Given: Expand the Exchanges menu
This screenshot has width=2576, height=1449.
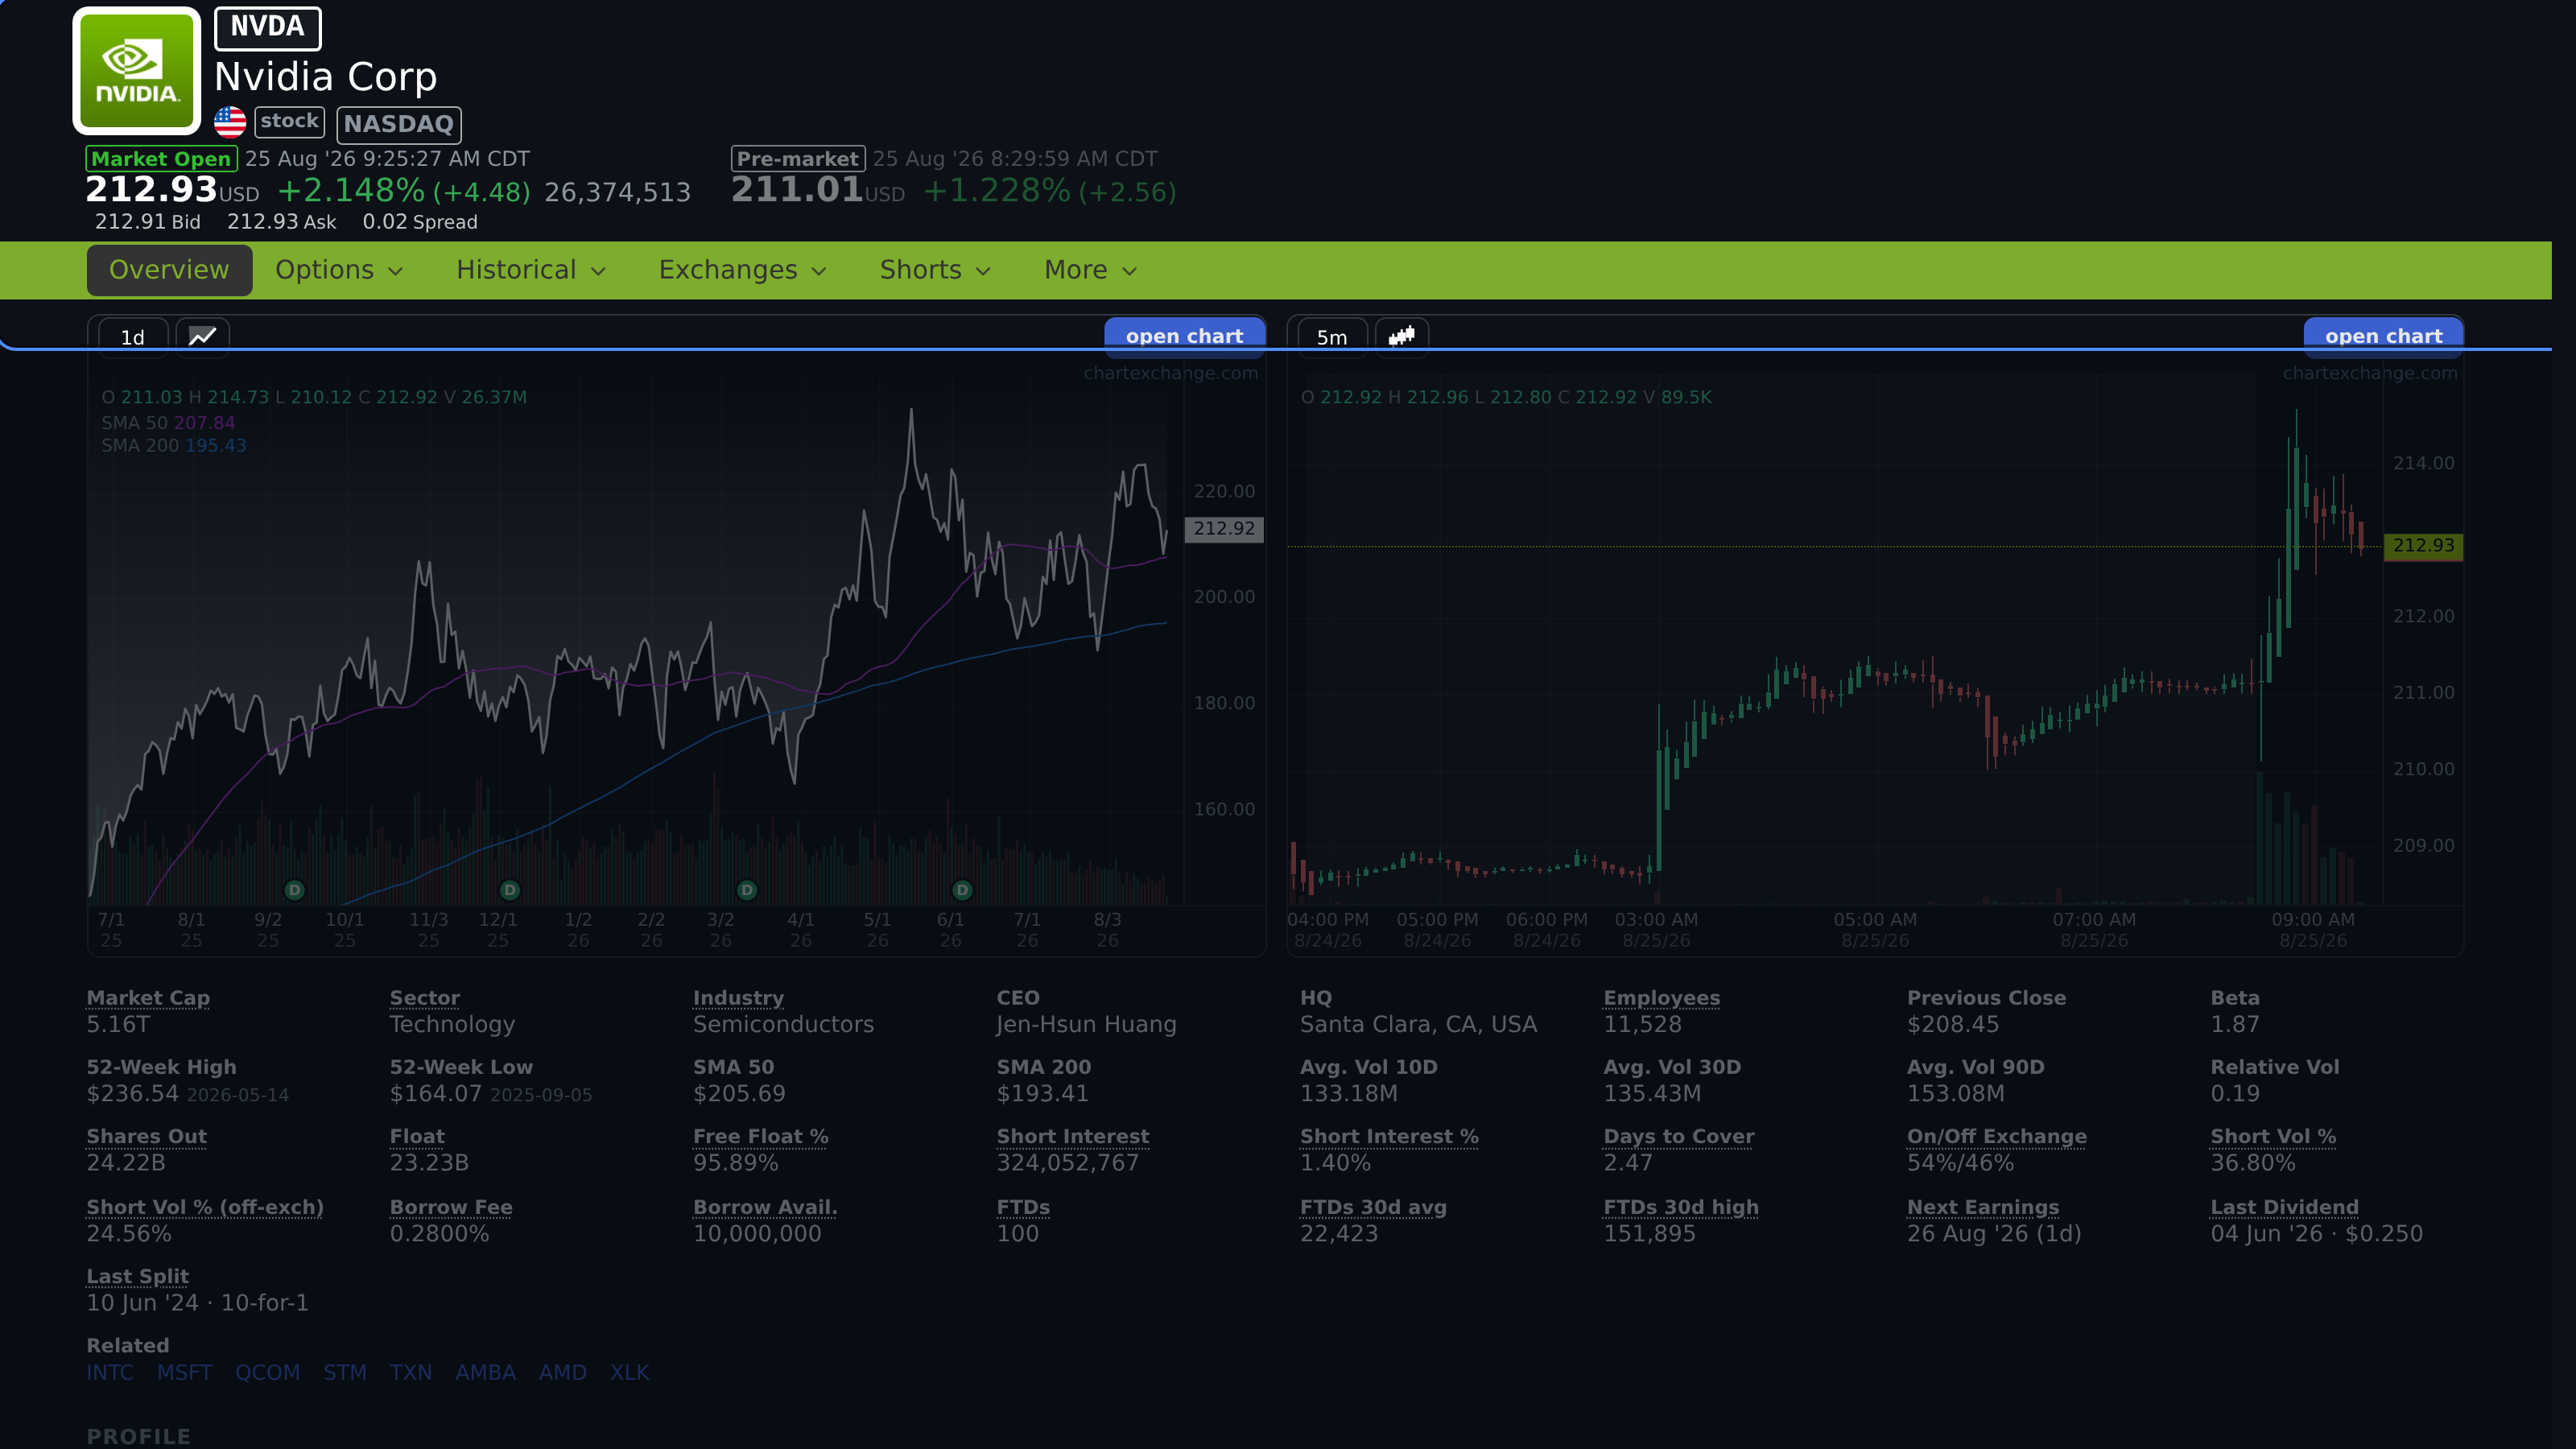Looking at the screenshot, I should tap(742, 270).
